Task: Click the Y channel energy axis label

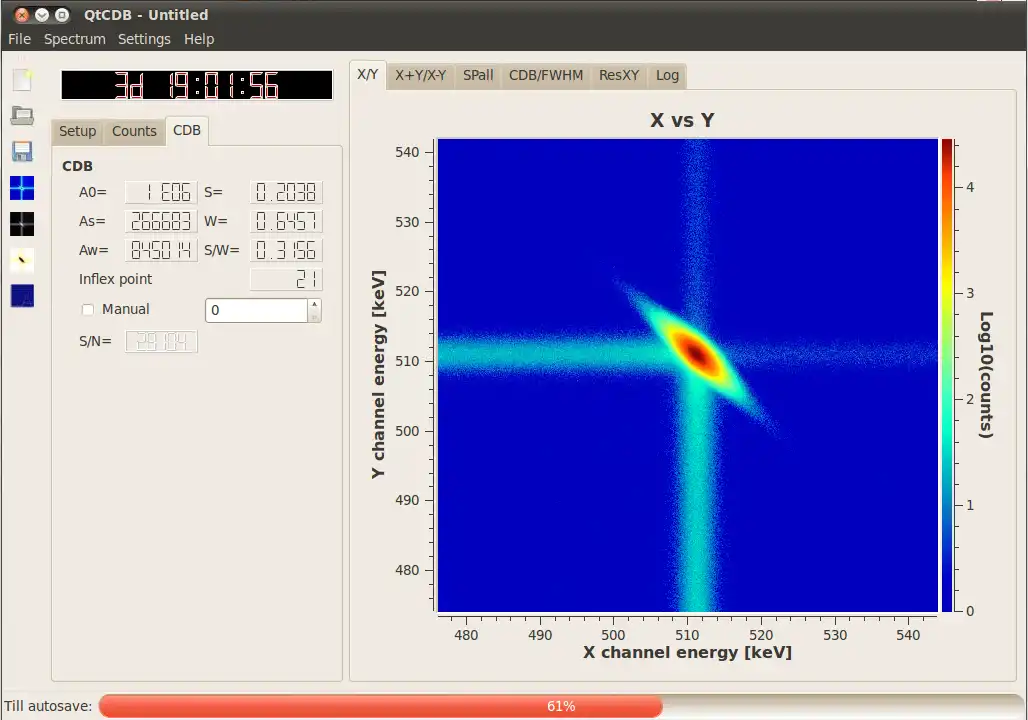Action: click(x=378, y=374)
